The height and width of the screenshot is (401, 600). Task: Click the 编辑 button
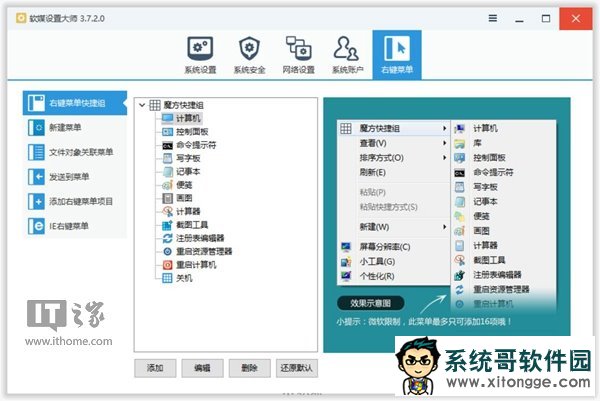[x=201, y=368]
